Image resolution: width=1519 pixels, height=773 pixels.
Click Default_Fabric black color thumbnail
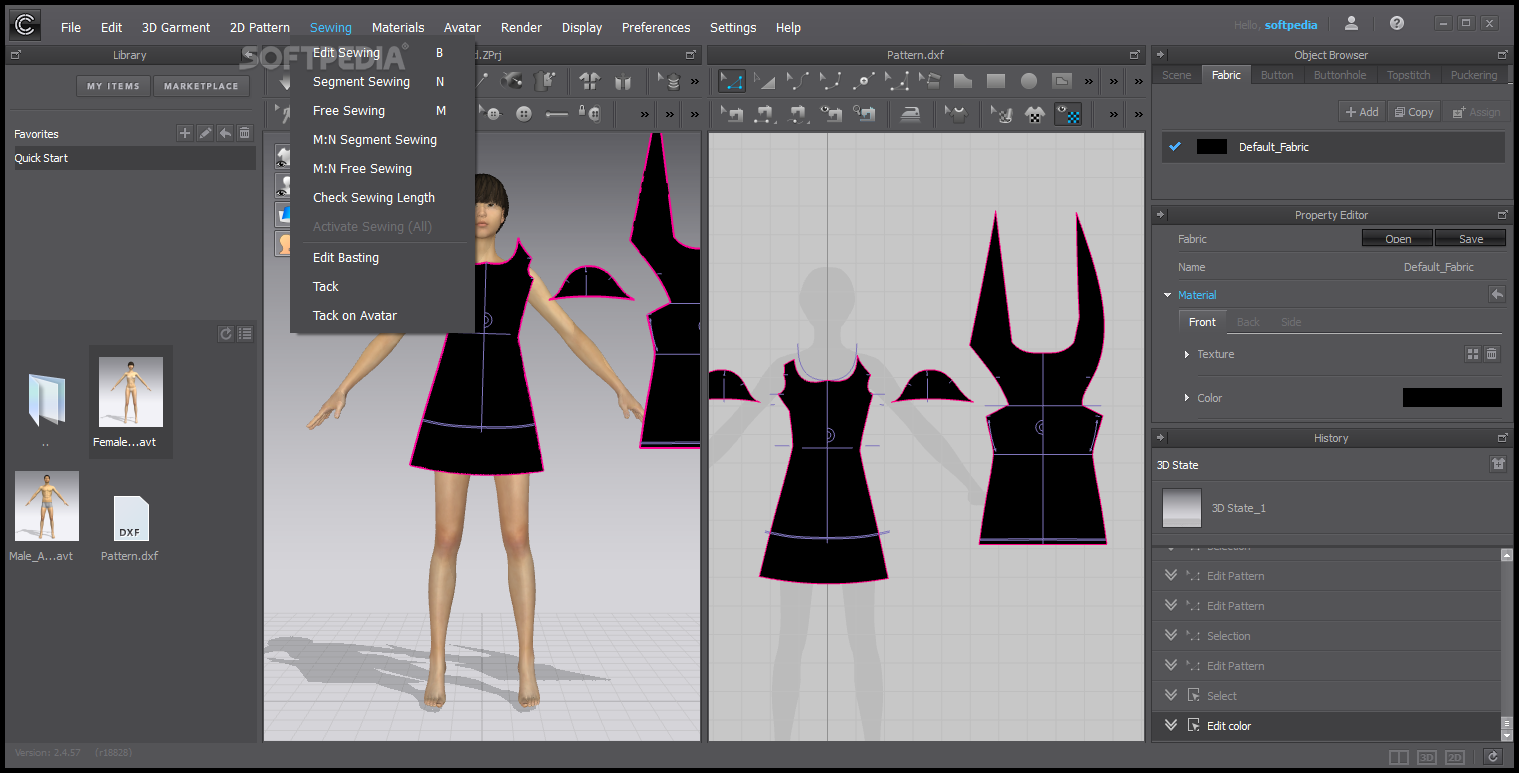click(x=1212, y=146)
